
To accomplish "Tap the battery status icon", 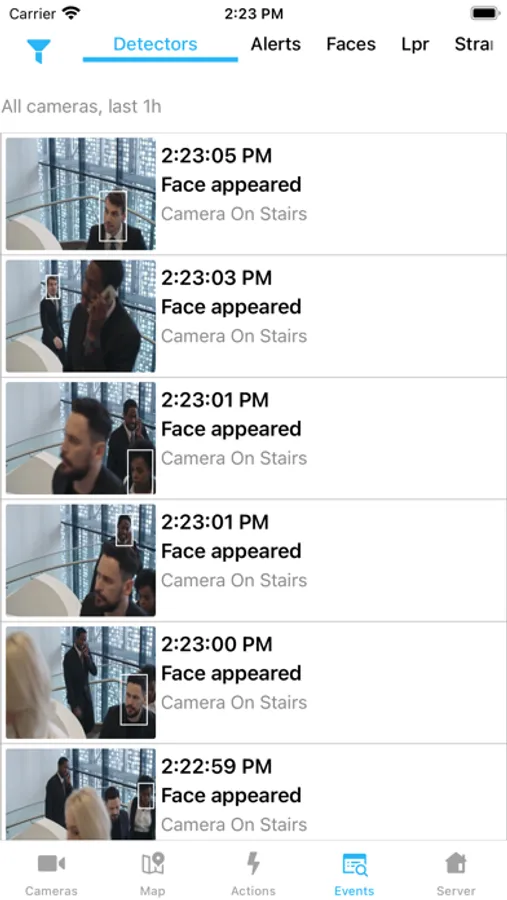I will (485, 14).
